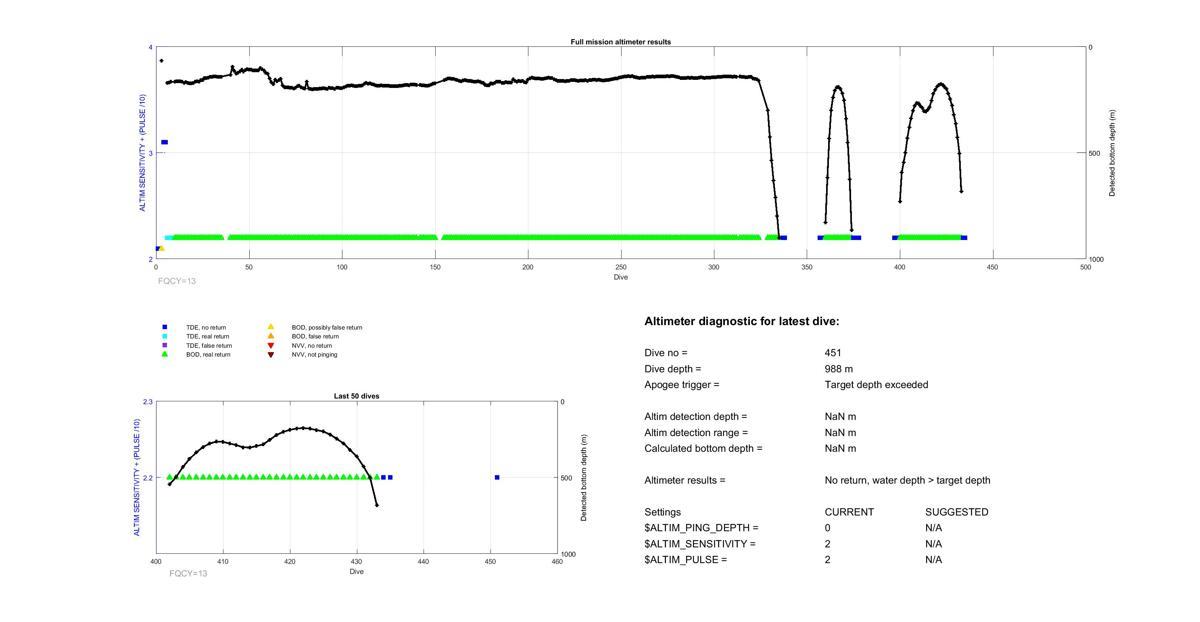Click the '$ALTIM_PING_DEPTH =' setting label
The height and width of the screenshot is (622, 1200).
pyautogui.click(x=701, y=528)
